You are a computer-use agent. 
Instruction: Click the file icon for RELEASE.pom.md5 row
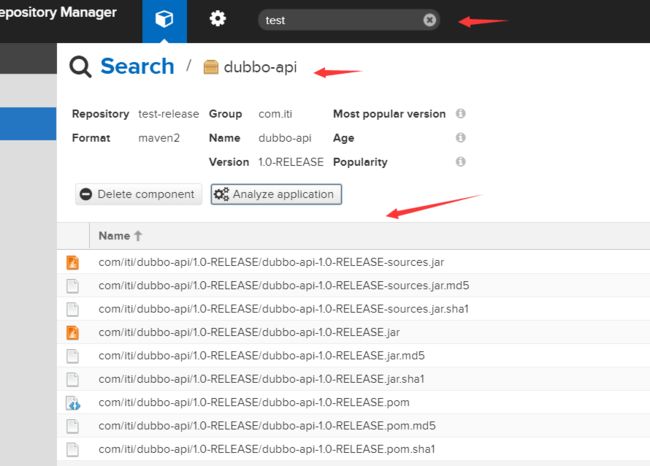[x=73, y=426]
